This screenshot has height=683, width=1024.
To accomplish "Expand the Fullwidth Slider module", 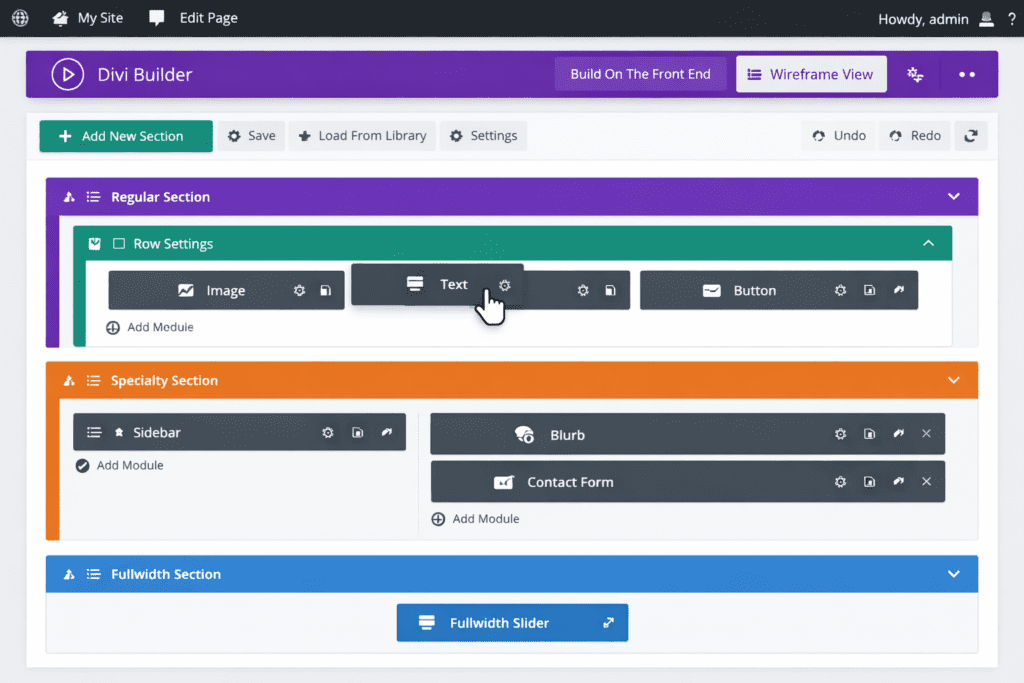I will click(609, 622).
